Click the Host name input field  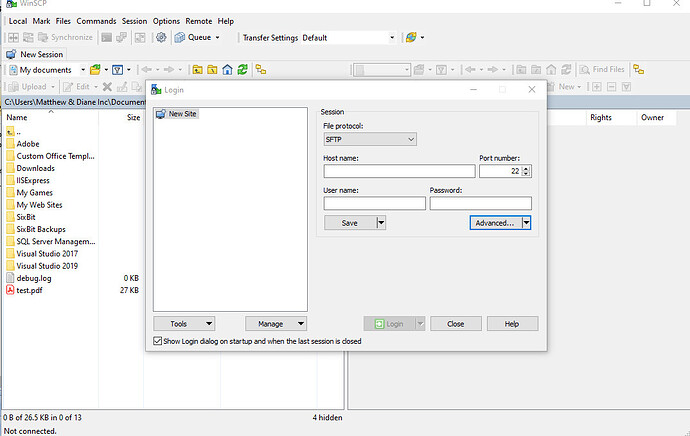(x=399, y=171)
